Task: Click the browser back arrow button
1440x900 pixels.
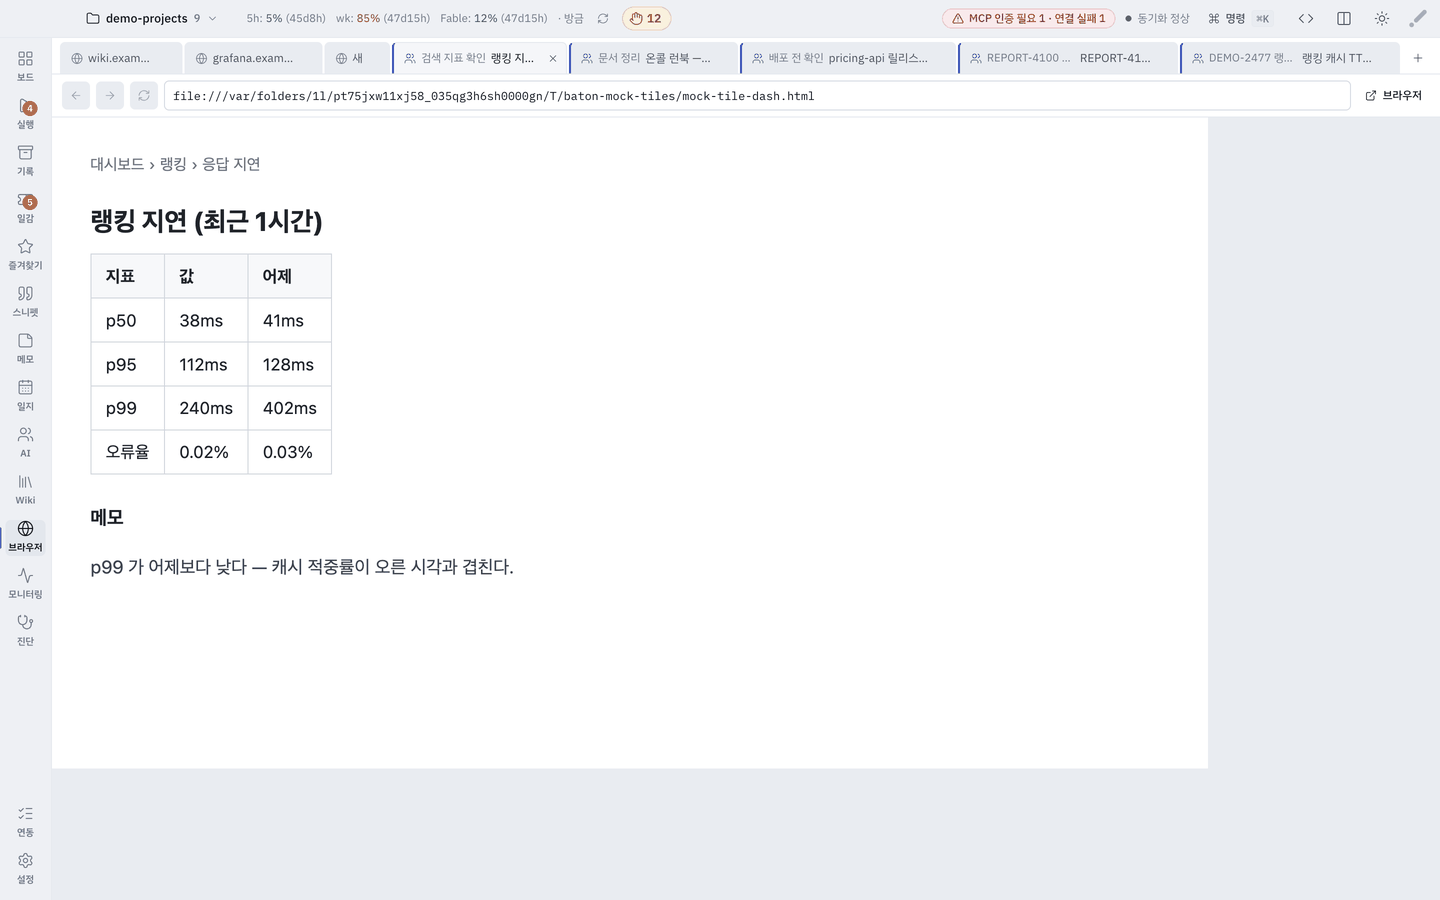Action: click(x=76, y=96)
